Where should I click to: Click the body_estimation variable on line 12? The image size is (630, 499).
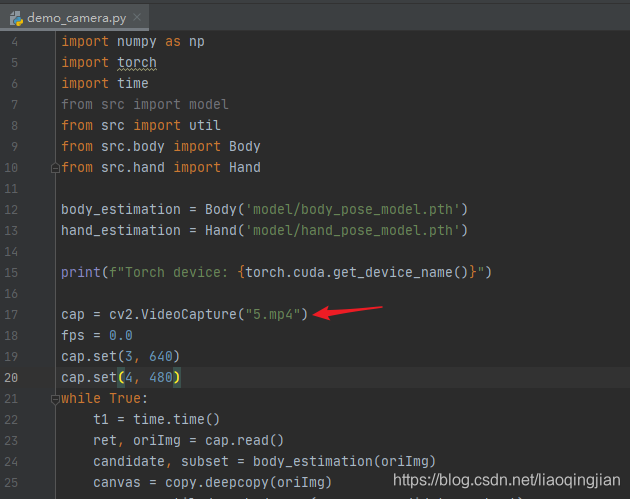(x=121, y=210)
